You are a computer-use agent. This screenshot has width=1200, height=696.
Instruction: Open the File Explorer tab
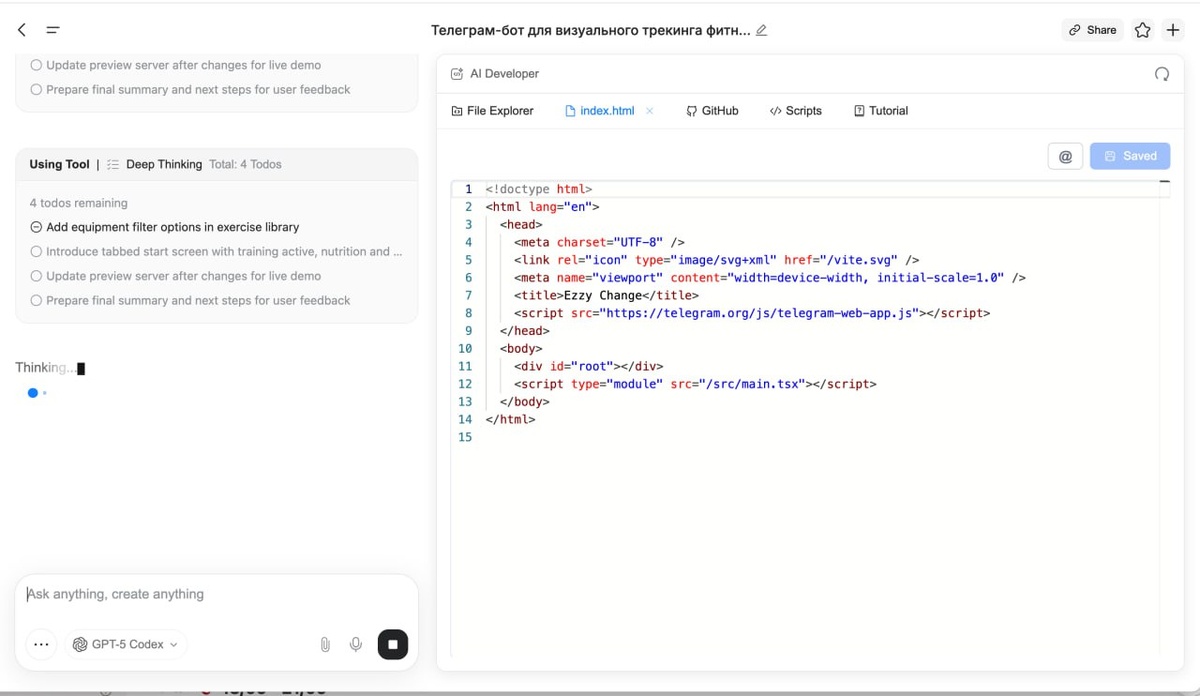tap(492, 111)
